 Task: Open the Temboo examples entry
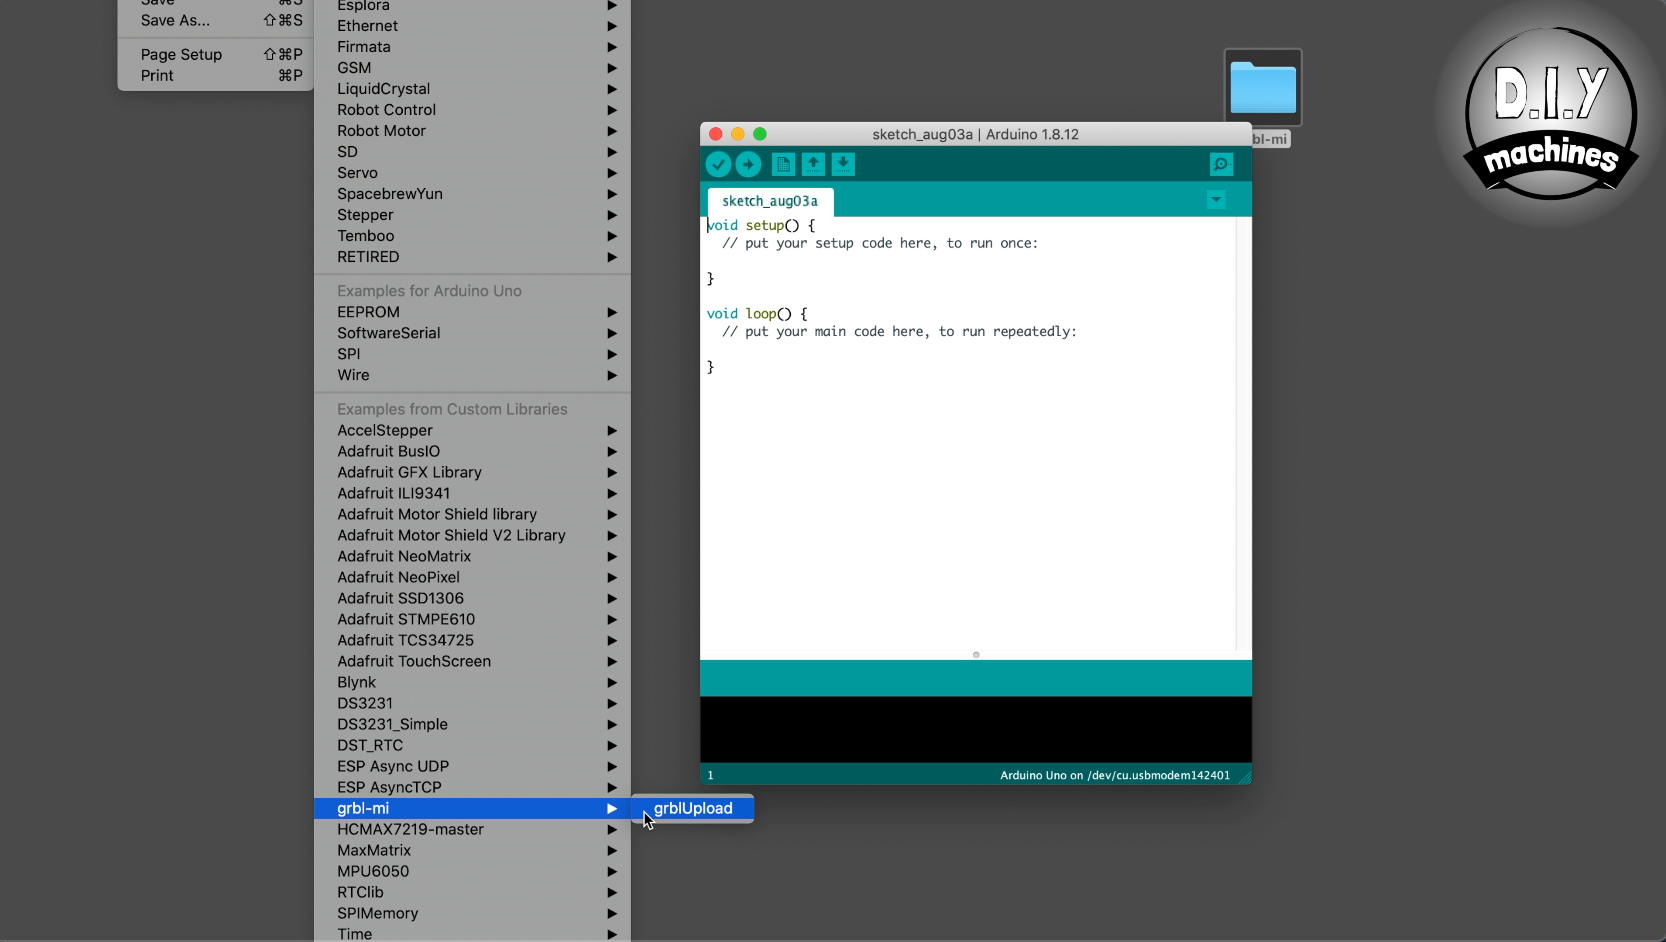(472, 236)
